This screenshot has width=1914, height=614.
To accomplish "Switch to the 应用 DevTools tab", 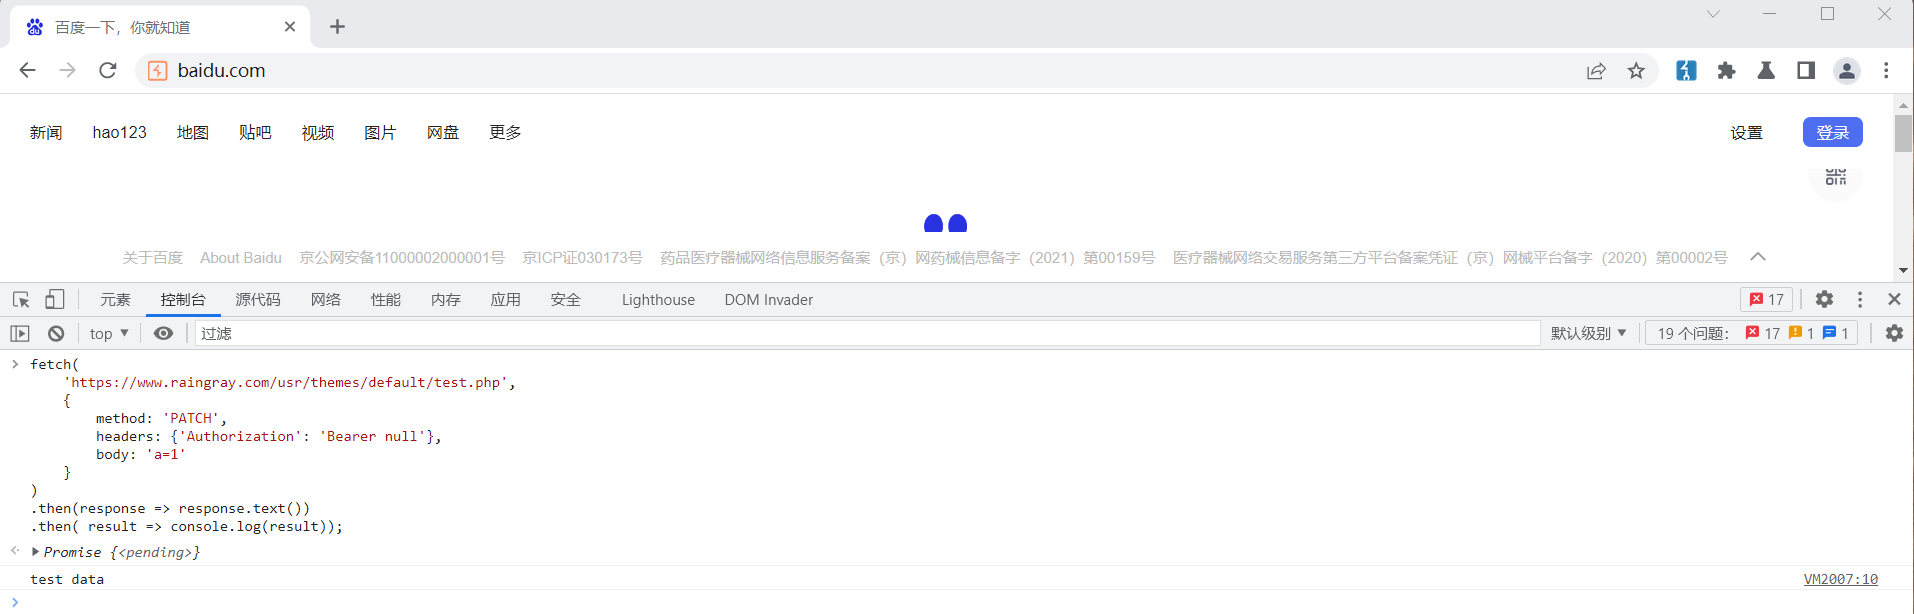I will pyautogui.click(x=506, y=300).
